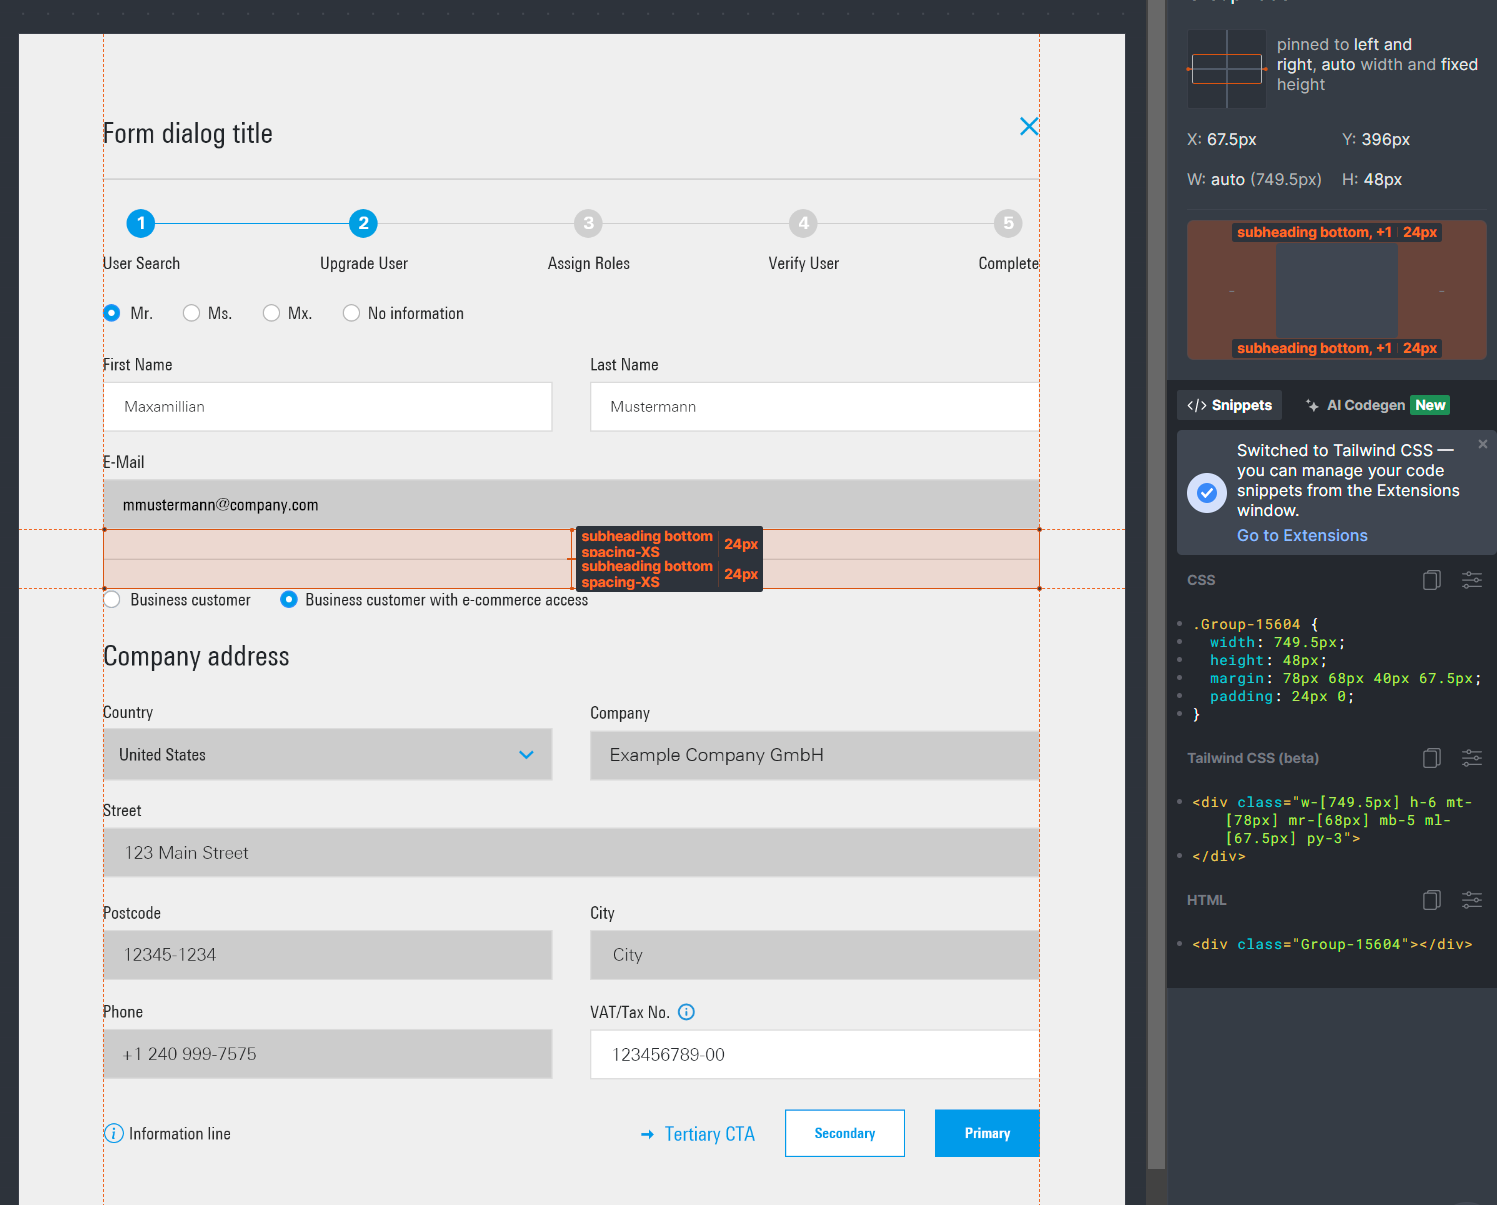
Task: Click the VAT/Tax No. input field
Action: pyautogui.click(x=815, y=1054)
